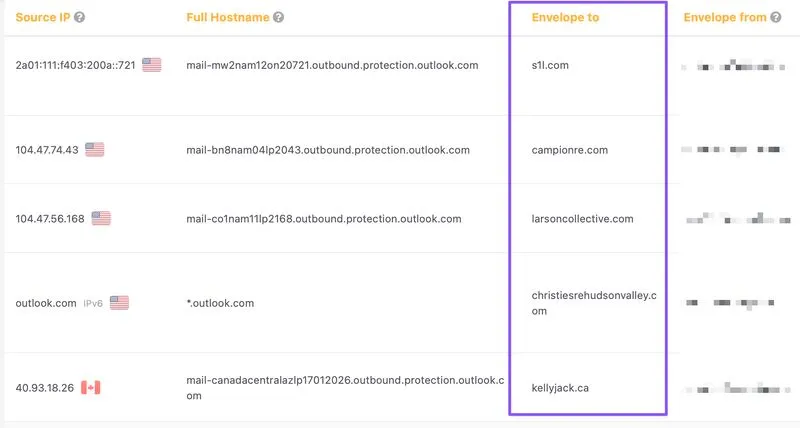This screenshot has width=800, height=428.
Task: Click the kellyjack.ca envelope-to domain
Action: [560, 388]
